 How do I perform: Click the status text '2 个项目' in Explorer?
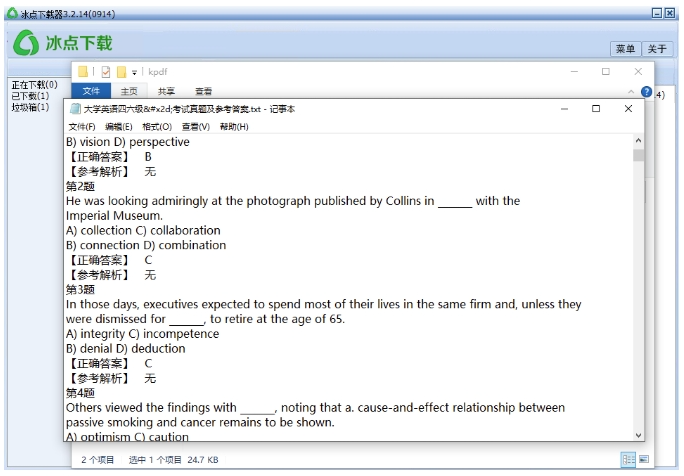click(97, 459)
